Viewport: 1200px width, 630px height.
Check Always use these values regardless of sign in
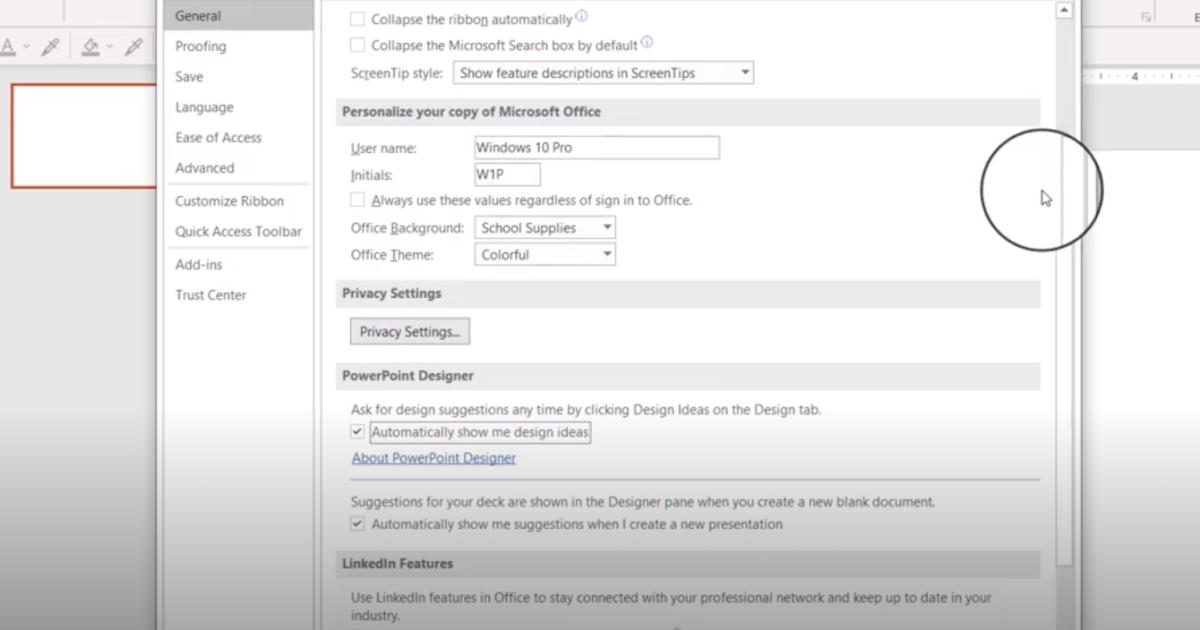[357, 200]
